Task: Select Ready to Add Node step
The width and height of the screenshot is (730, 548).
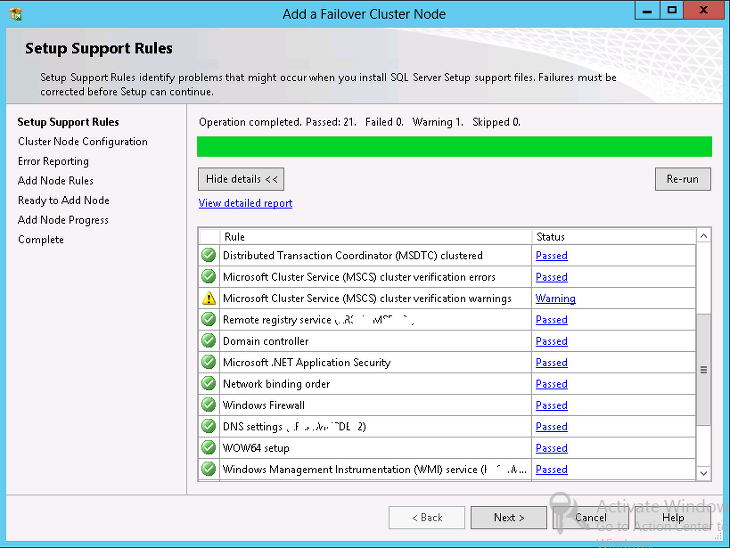Action: [x=64, y=200]
